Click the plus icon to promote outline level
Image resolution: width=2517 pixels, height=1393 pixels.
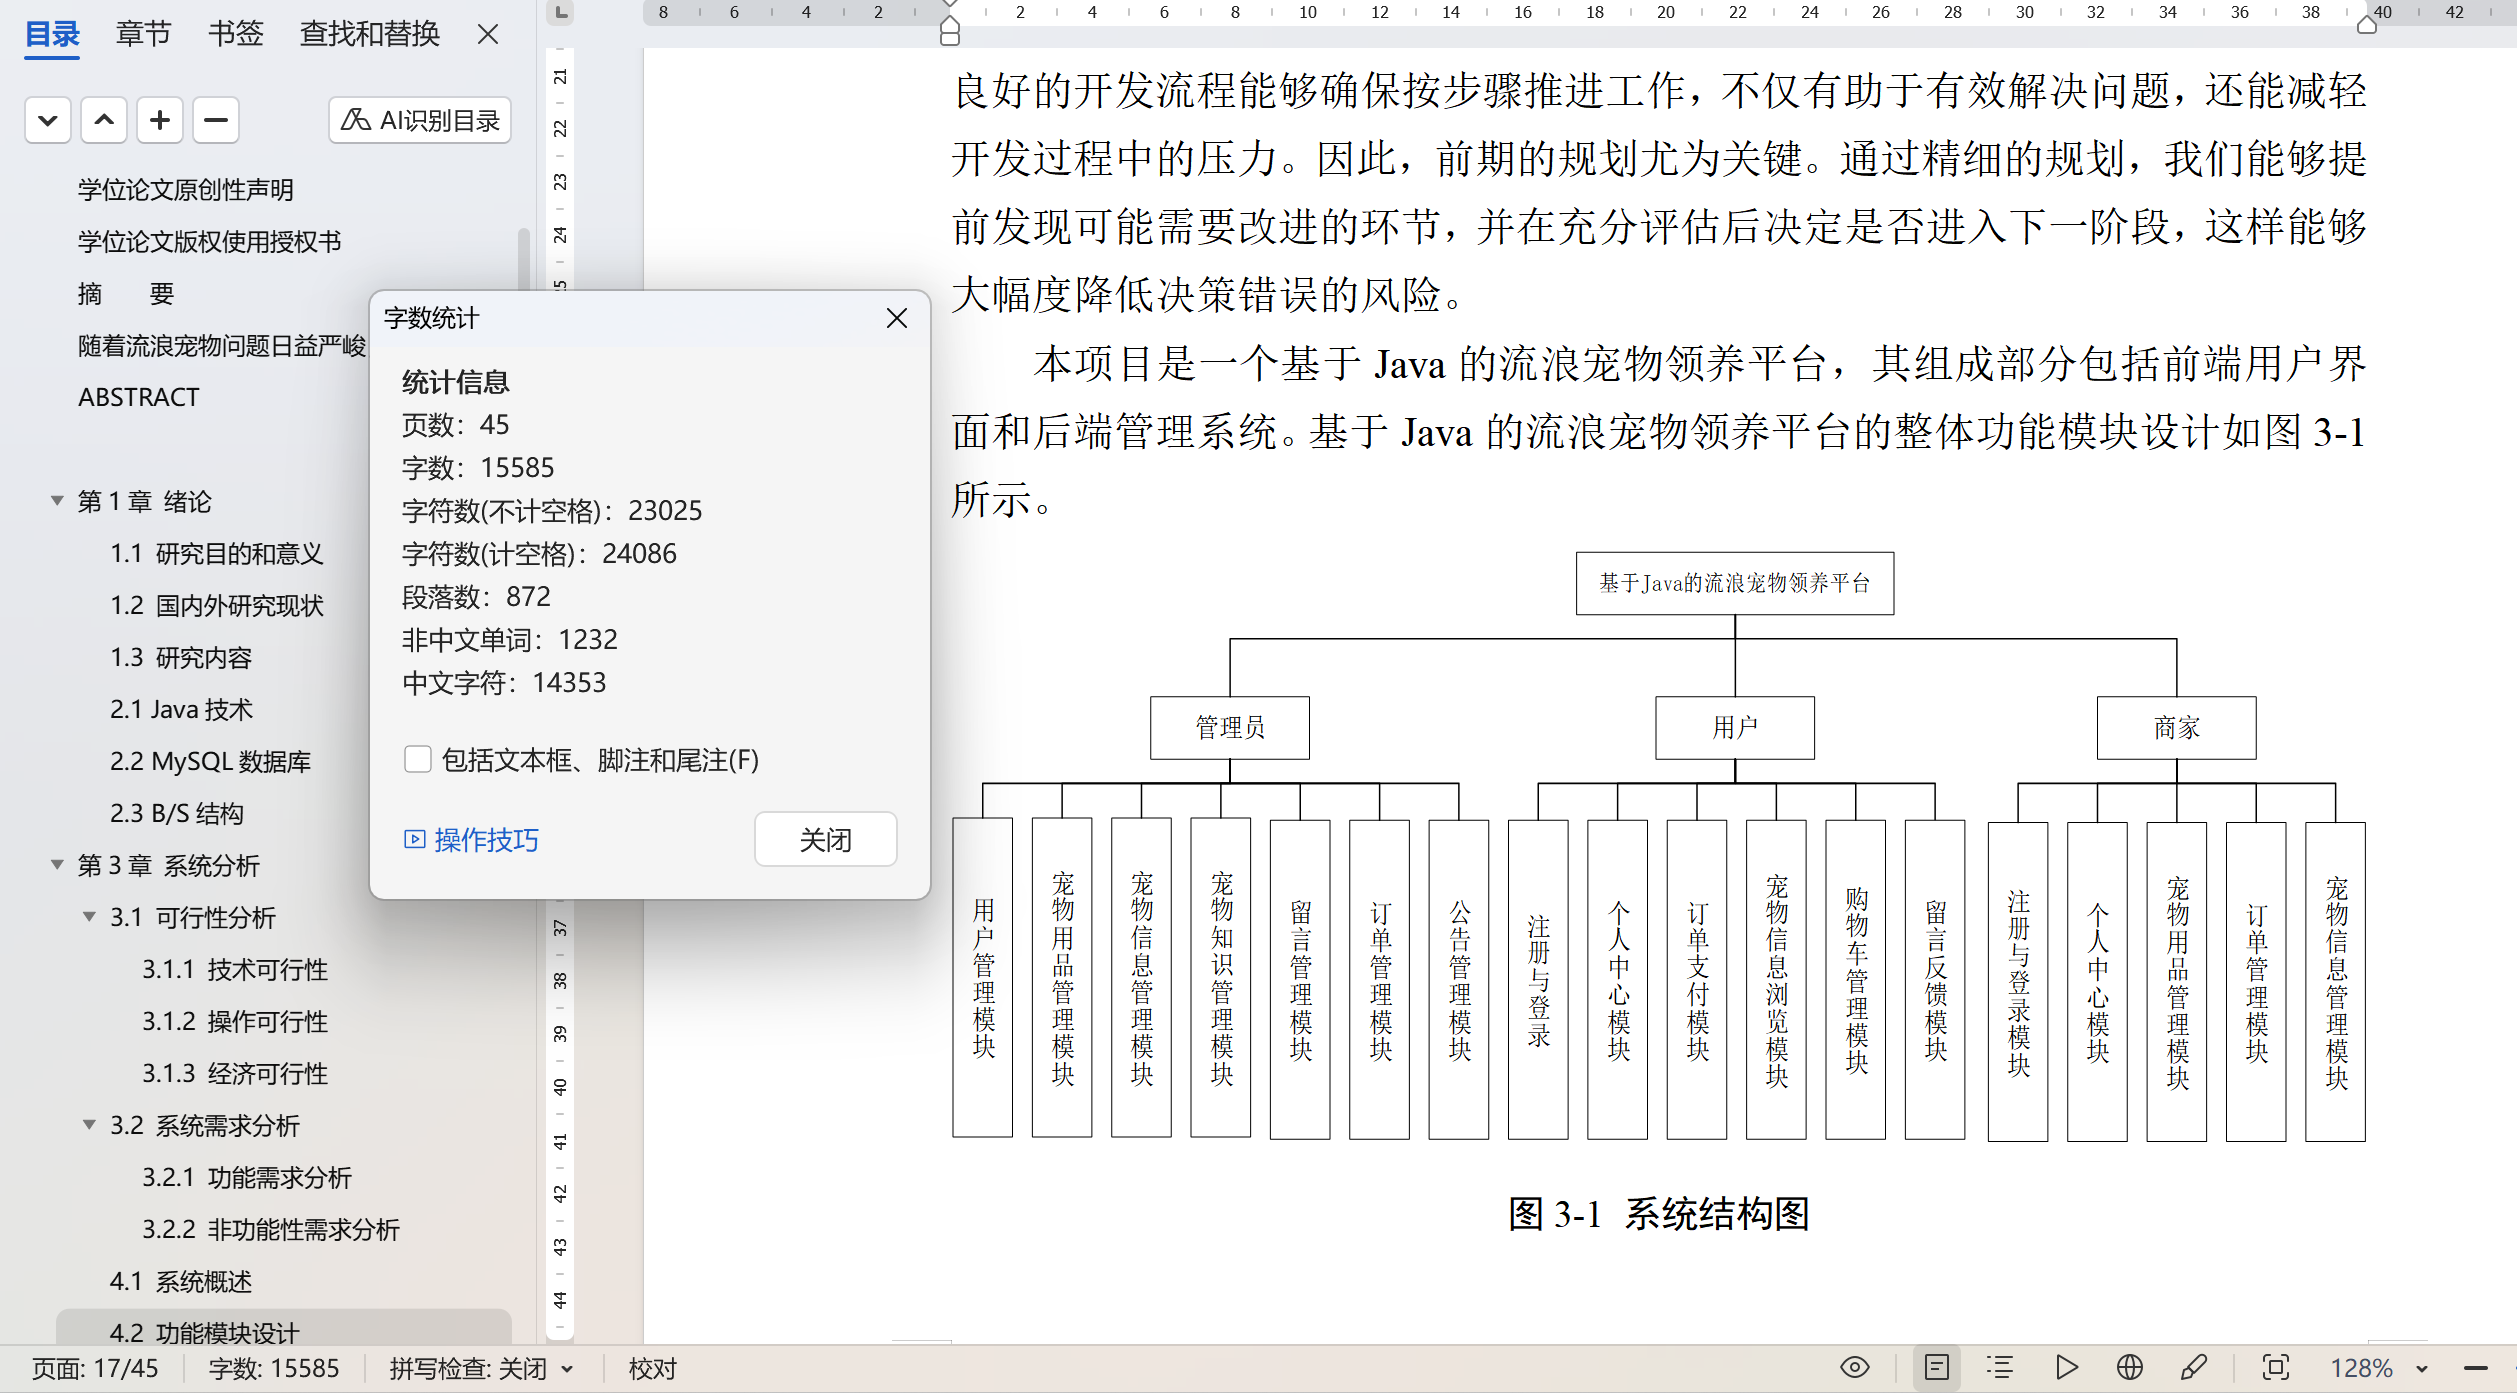[160, 121]
